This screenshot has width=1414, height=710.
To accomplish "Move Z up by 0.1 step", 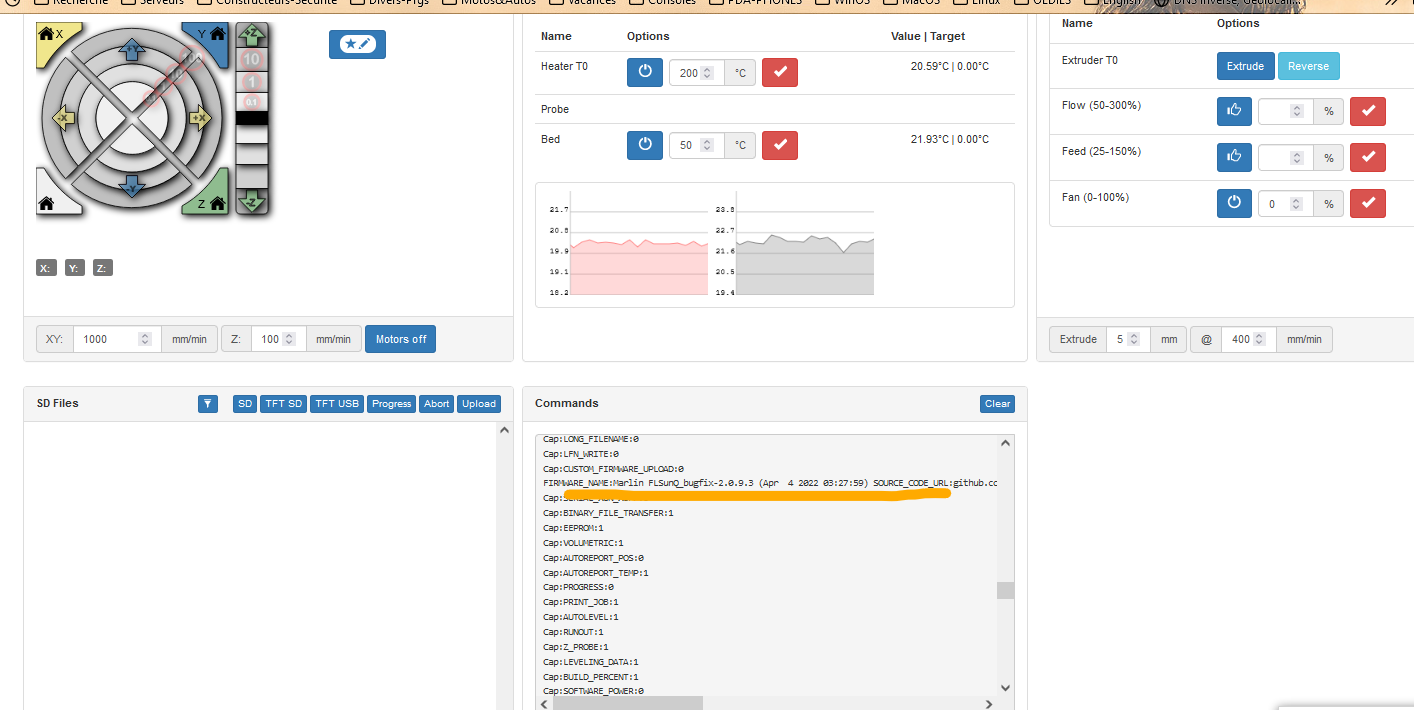I will (x=252, y=101).
